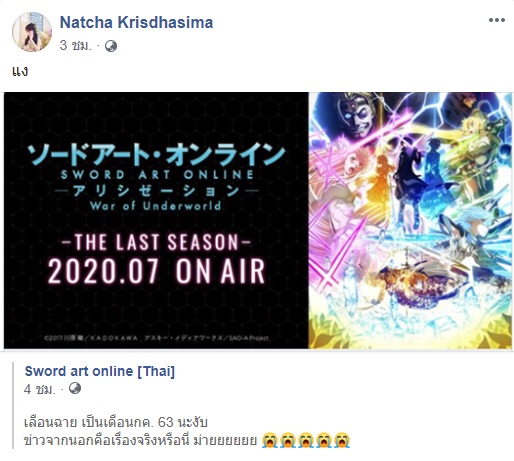The height and width of the screenshot is (461, 514).
Task: Click the KADOKAWA copyright line in the image
Action: (x=156, y=338)
